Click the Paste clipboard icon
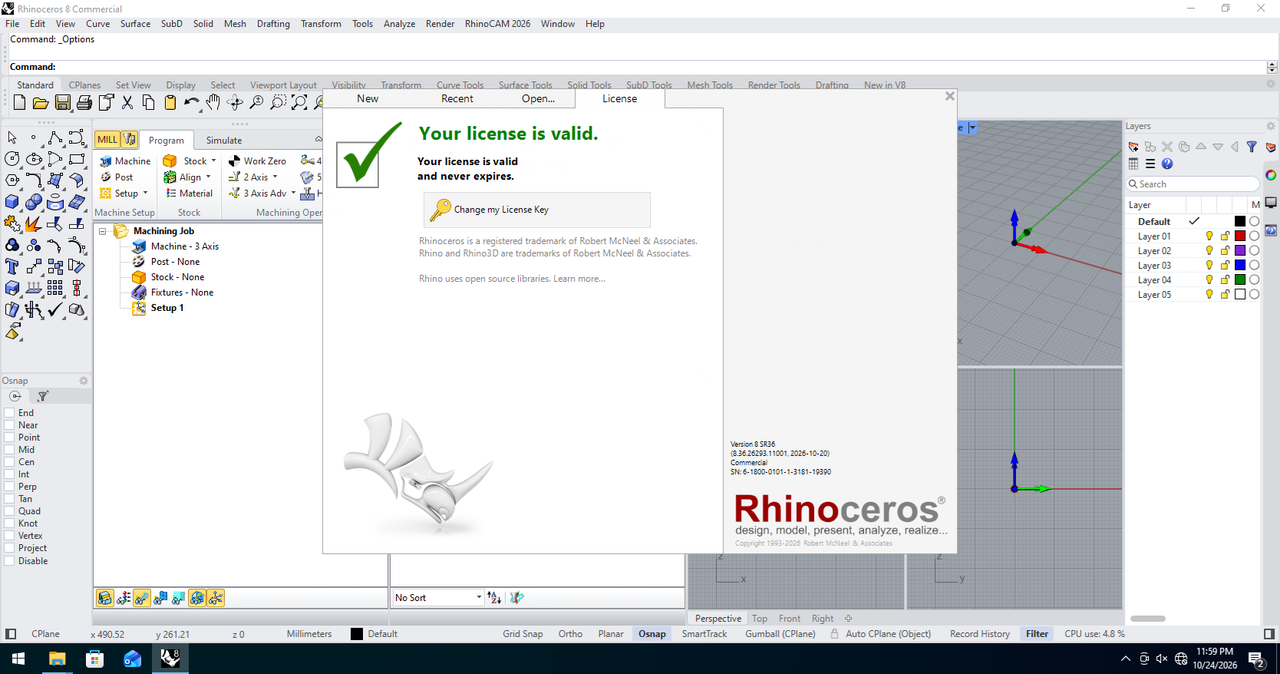 [170, 102]
